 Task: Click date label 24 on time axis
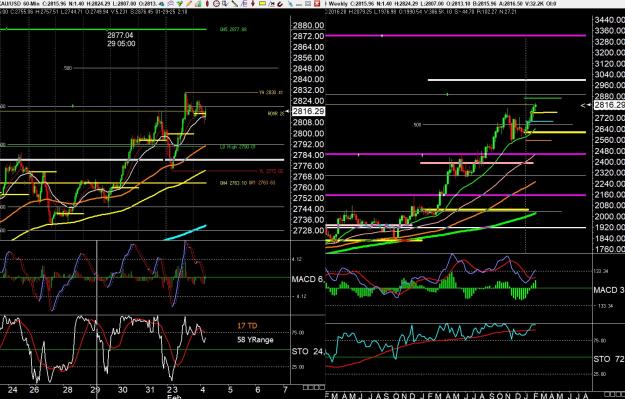click(12, 390)
